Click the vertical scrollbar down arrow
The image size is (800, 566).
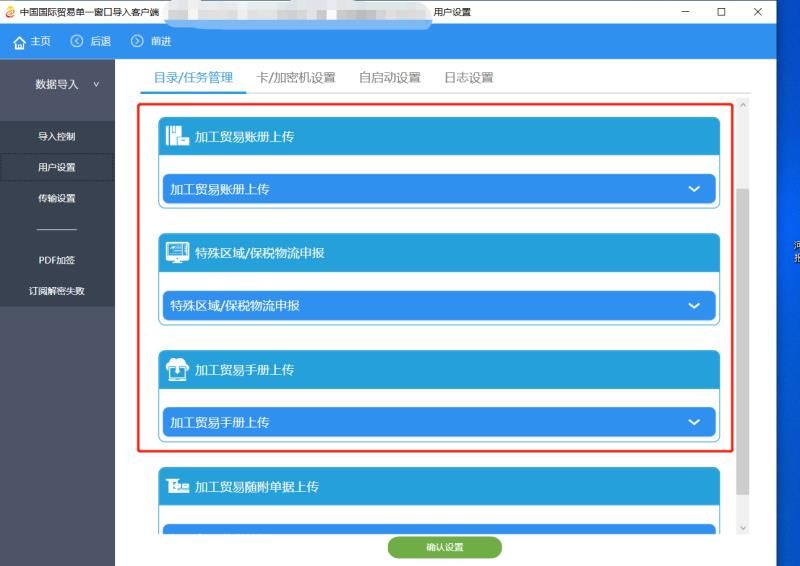[742, 527]
